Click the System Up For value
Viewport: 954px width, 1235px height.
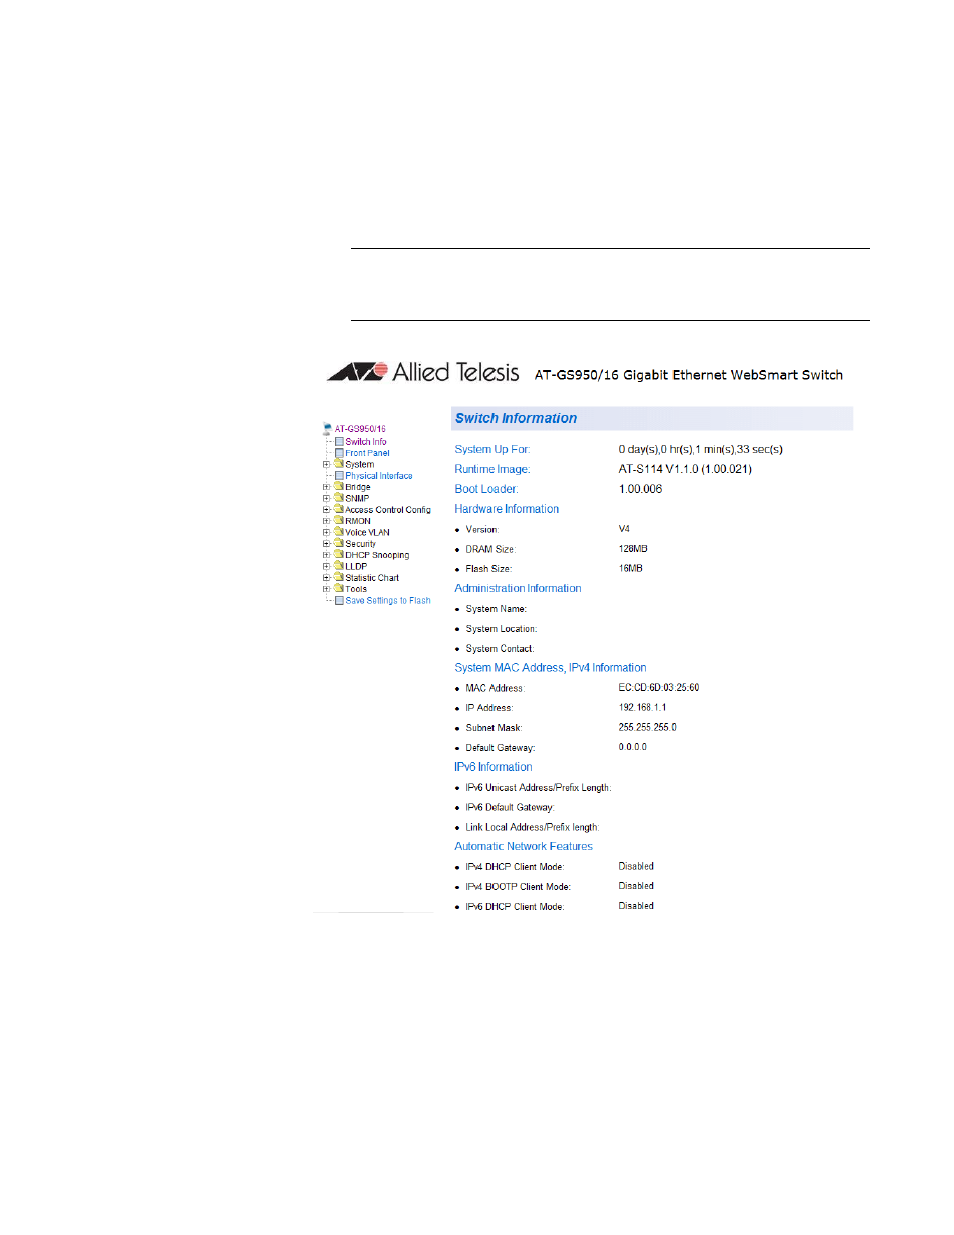(700, 449)
